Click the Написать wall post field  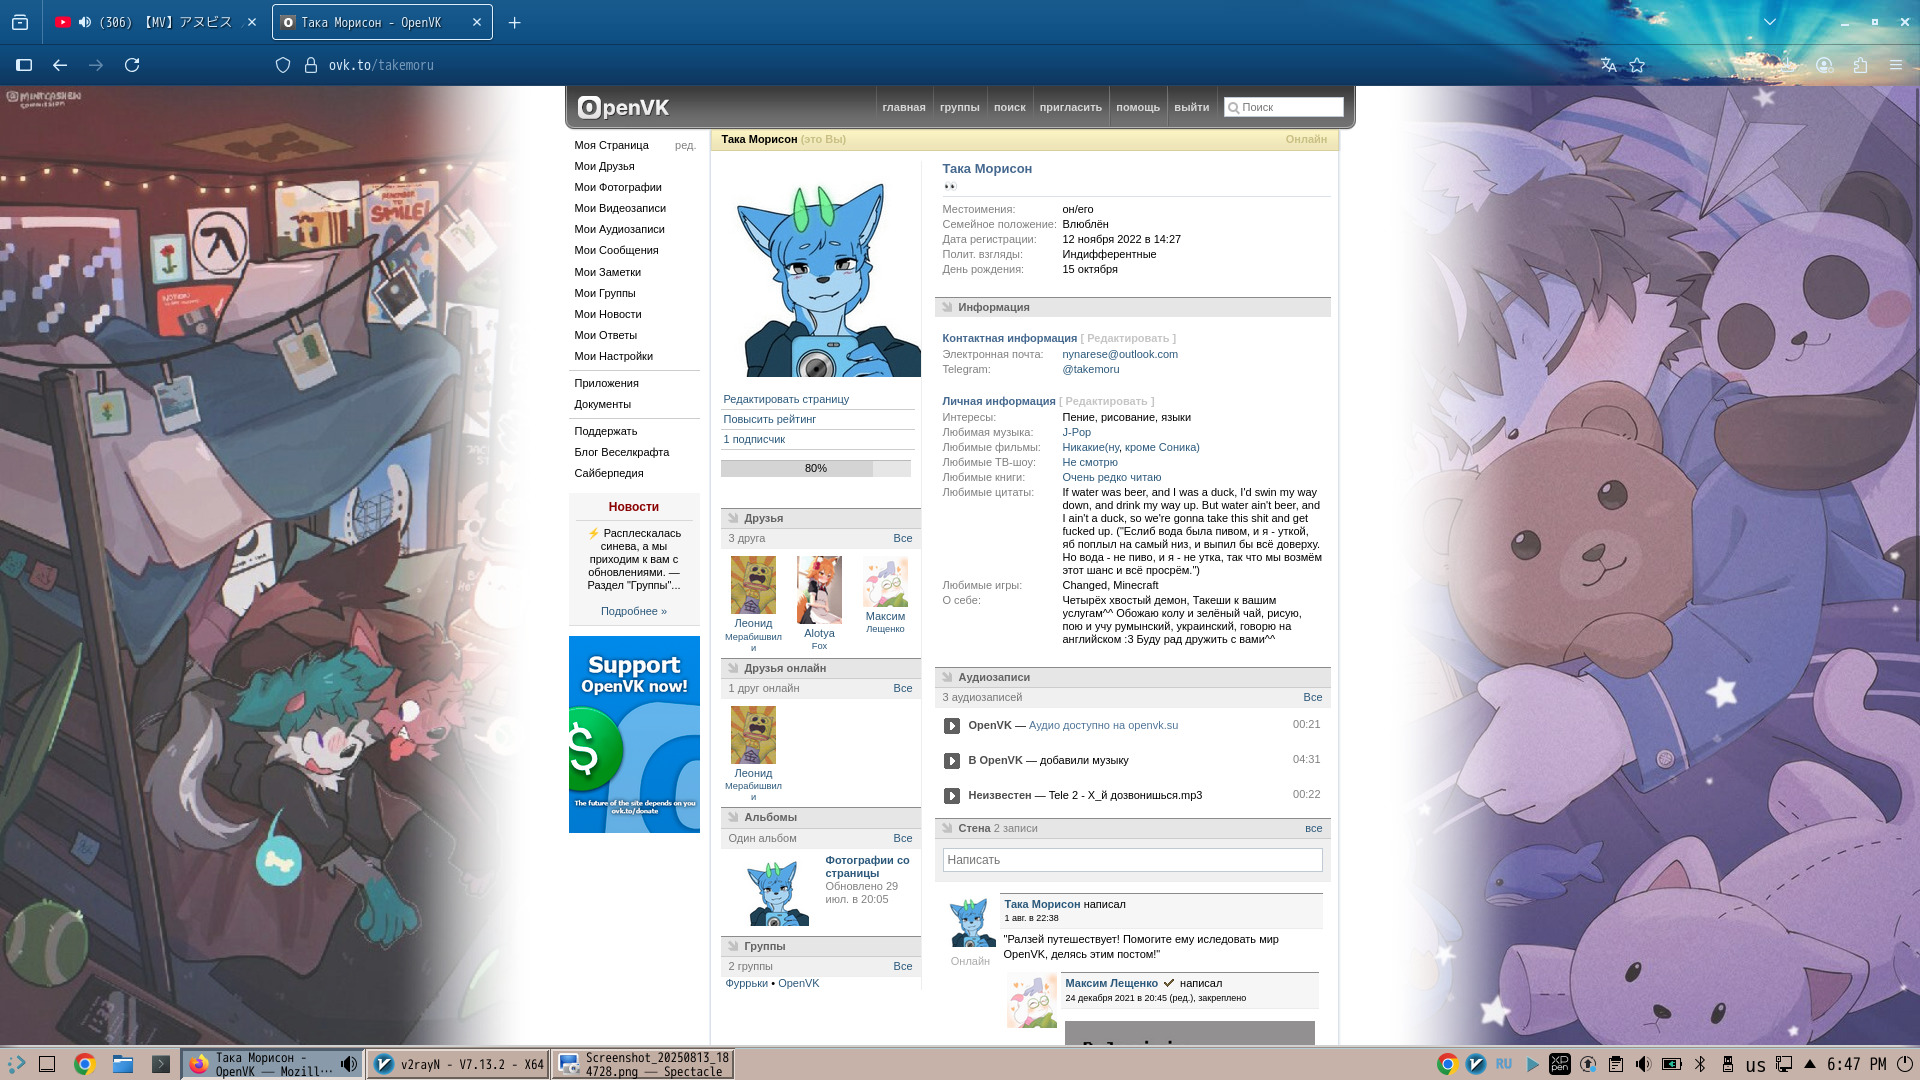(1132, 860)
